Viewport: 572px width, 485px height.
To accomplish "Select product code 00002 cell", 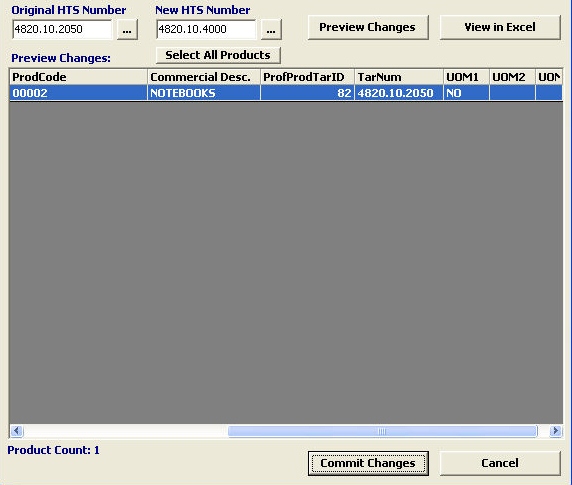I will click(78, 93).
